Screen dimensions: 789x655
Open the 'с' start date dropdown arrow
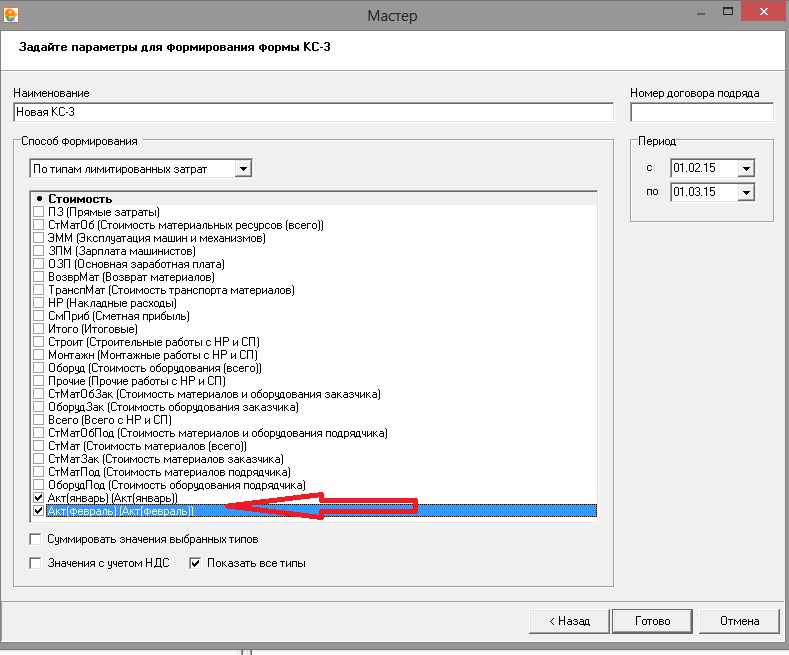(x=746, y=168)
